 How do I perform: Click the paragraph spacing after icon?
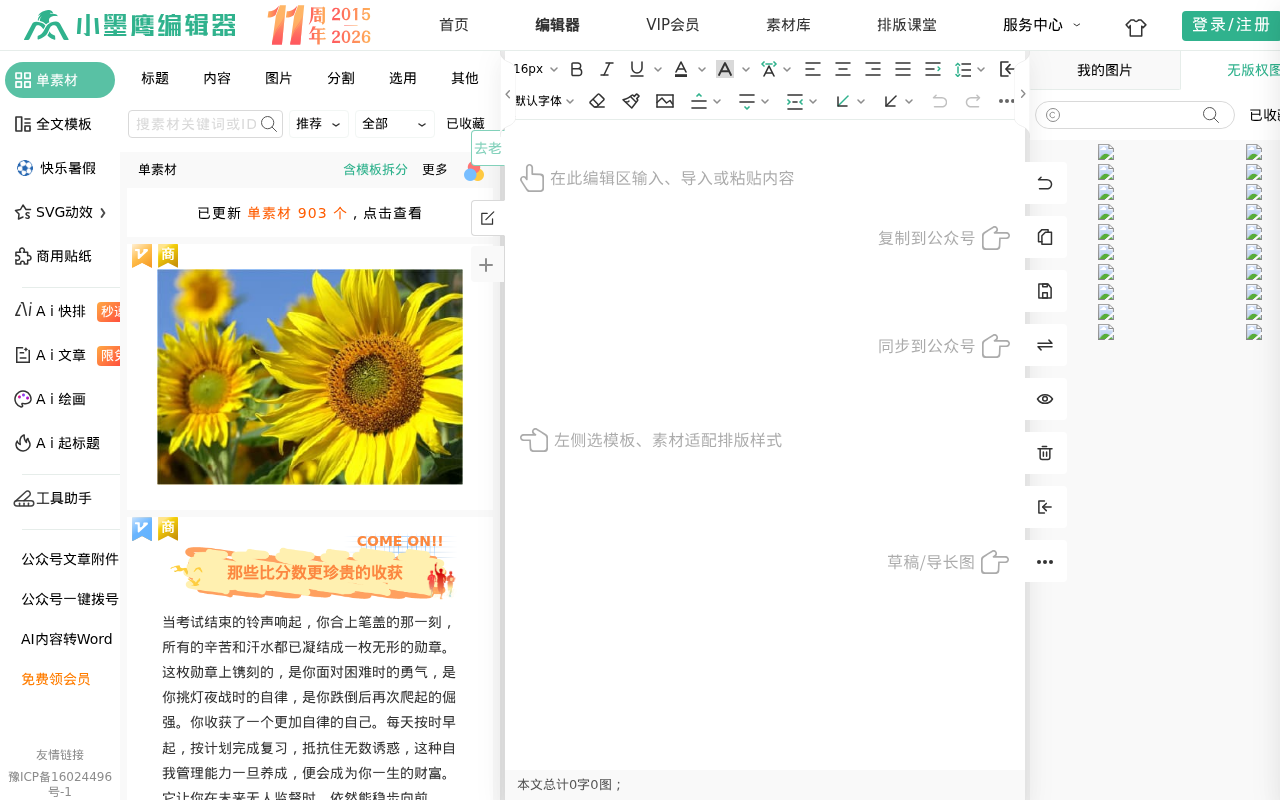[x=747, y=101]
